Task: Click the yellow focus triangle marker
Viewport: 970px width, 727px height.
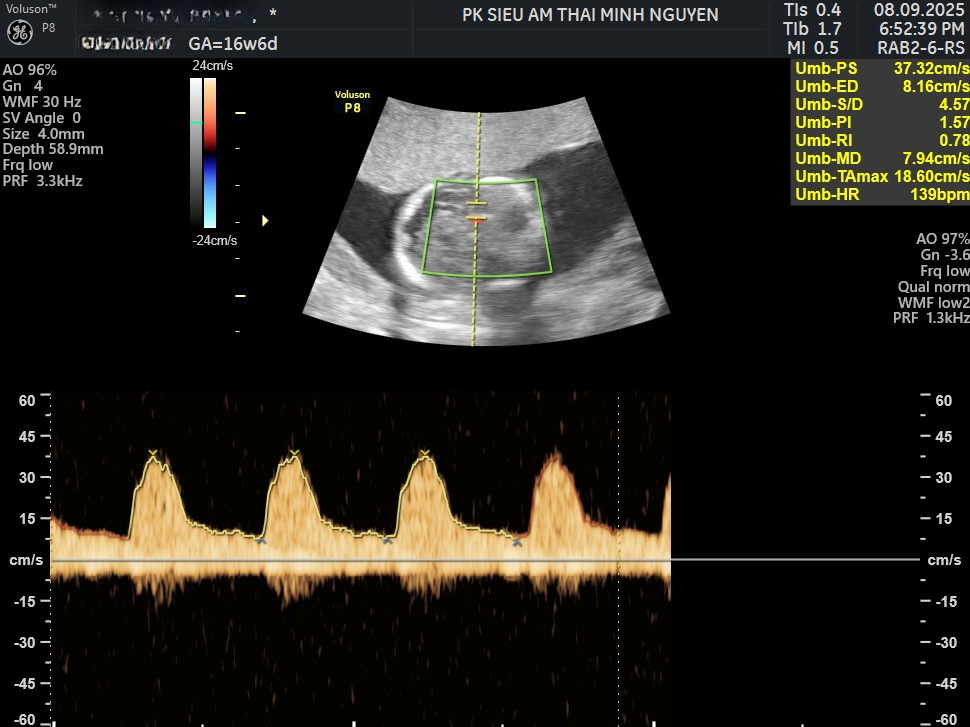Action: click(x=265, y=220)
